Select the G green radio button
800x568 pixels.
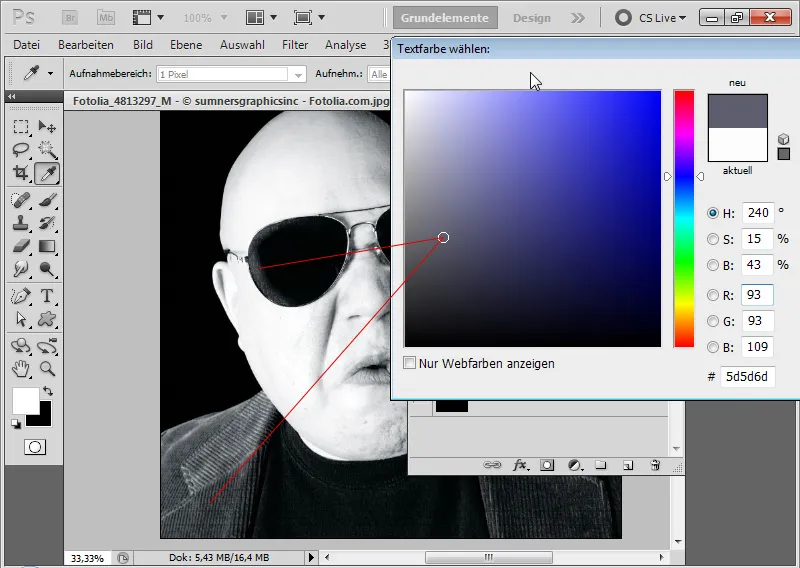pyautogui.click(x=713, y=321)
